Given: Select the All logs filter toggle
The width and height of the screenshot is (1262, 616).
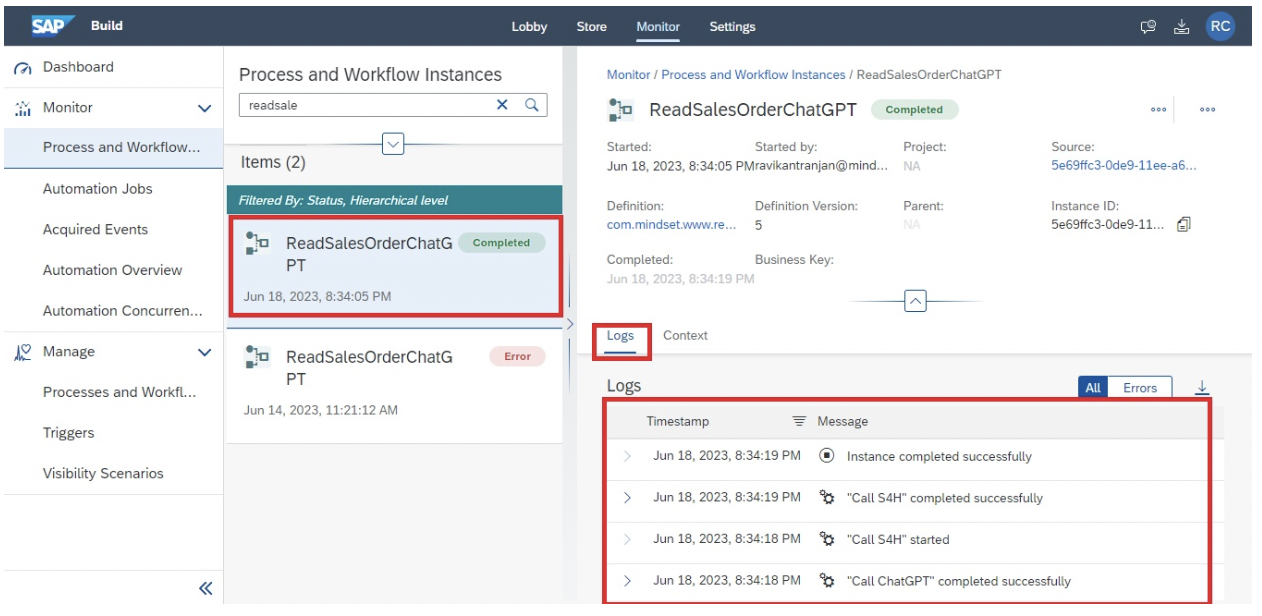Looking at the screenshot, I should point(1093,388).
